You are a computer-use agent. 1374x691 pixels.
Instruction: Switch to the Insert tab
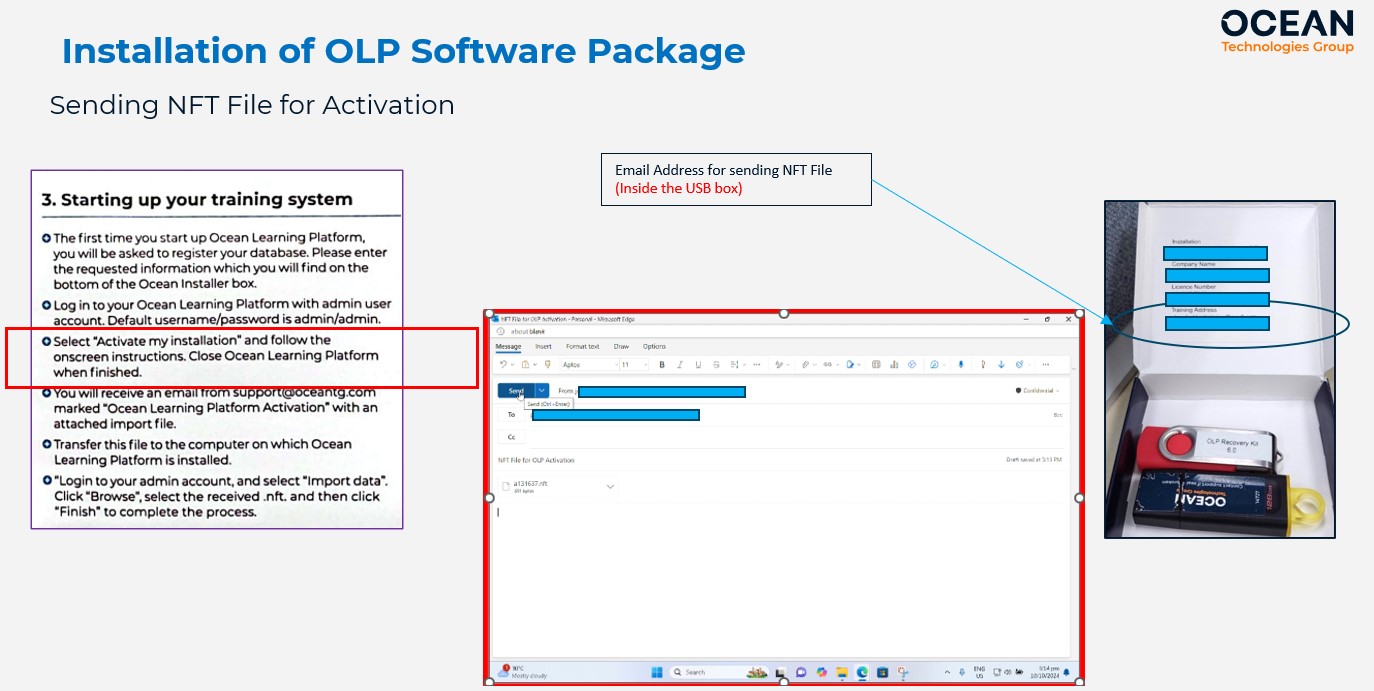543,347
